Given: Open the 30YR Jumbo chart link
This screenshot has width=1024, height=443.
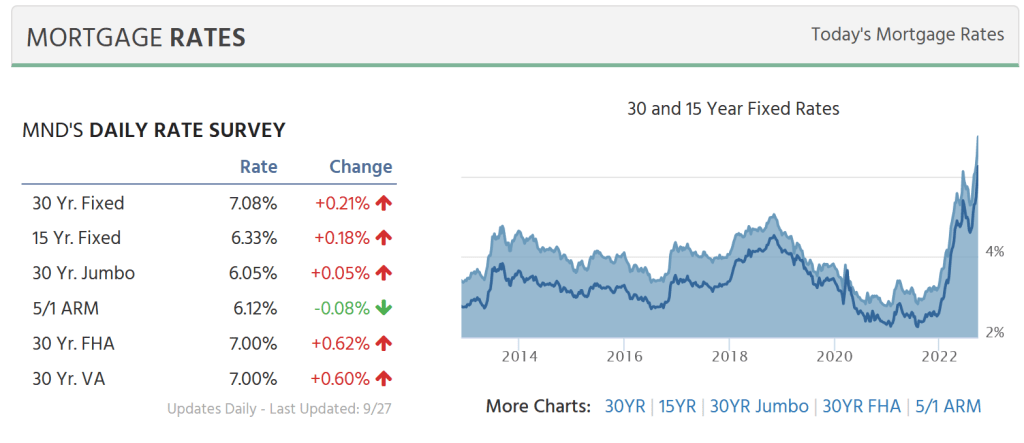Looking at the screenshot, I should pyautogui.click(x=759, y=406).
